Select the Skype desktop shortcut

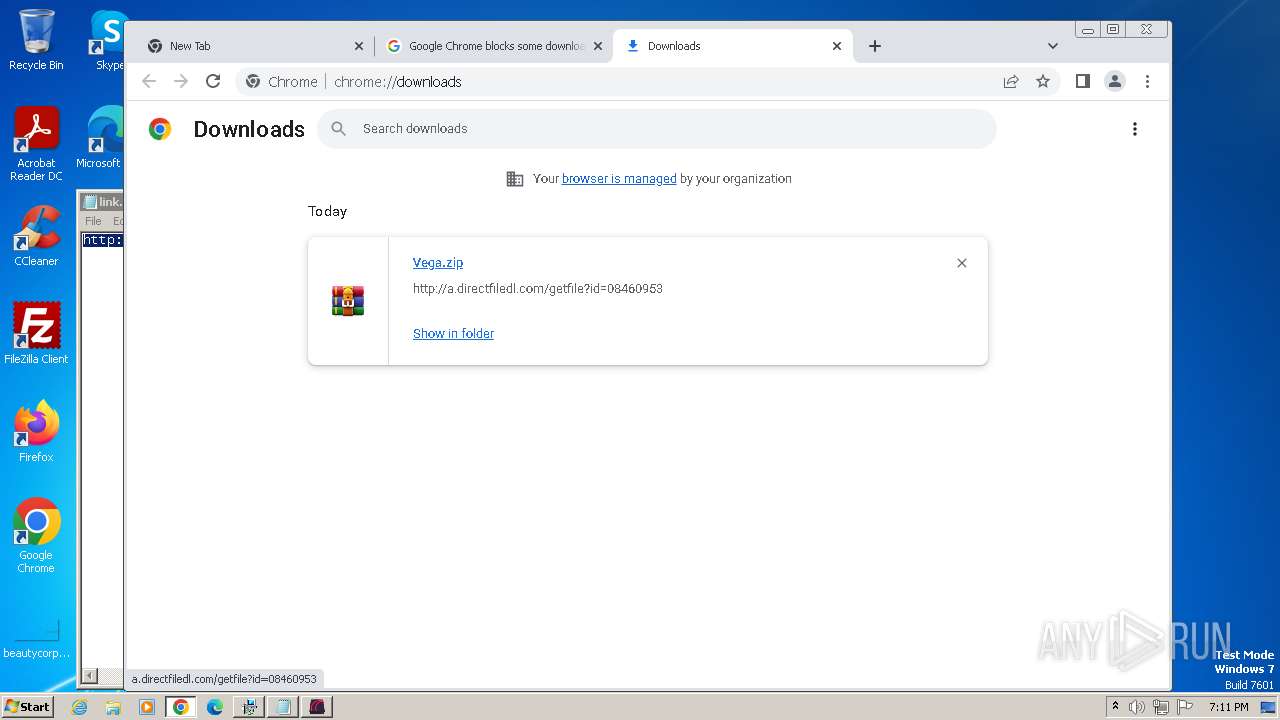[108, 40]
